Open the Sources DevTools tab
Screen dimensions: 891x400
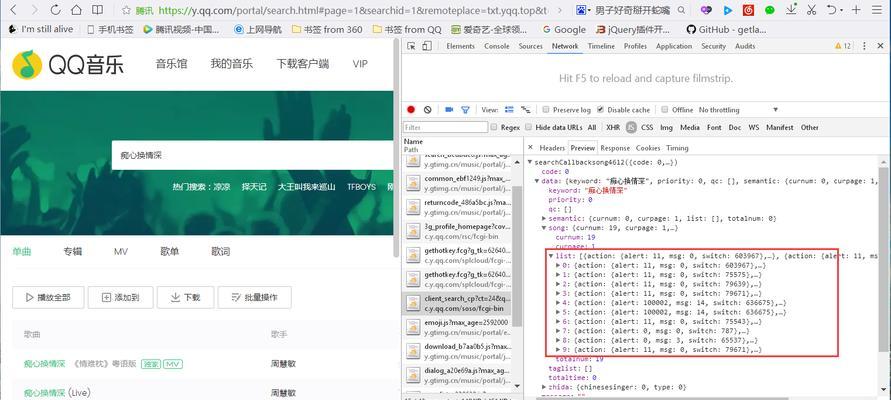[x=531, y=46]
